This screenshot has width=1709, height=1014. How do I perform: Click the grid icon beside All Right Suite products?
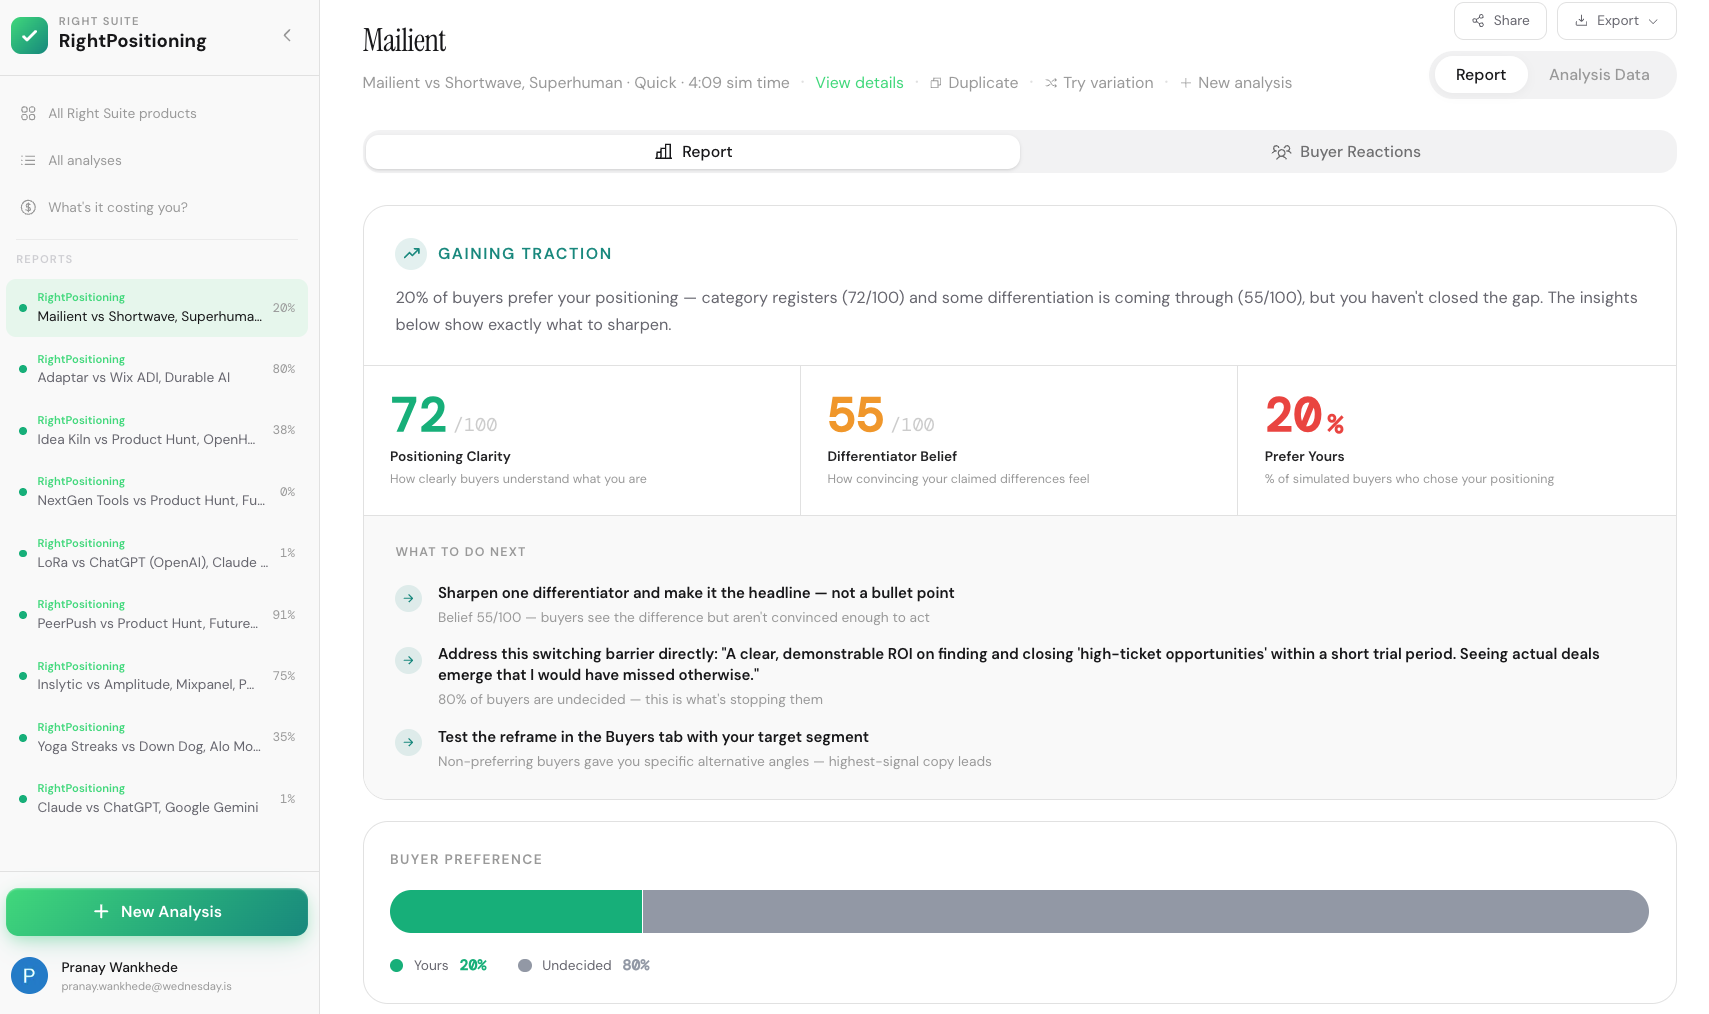(x=28, y=113)
